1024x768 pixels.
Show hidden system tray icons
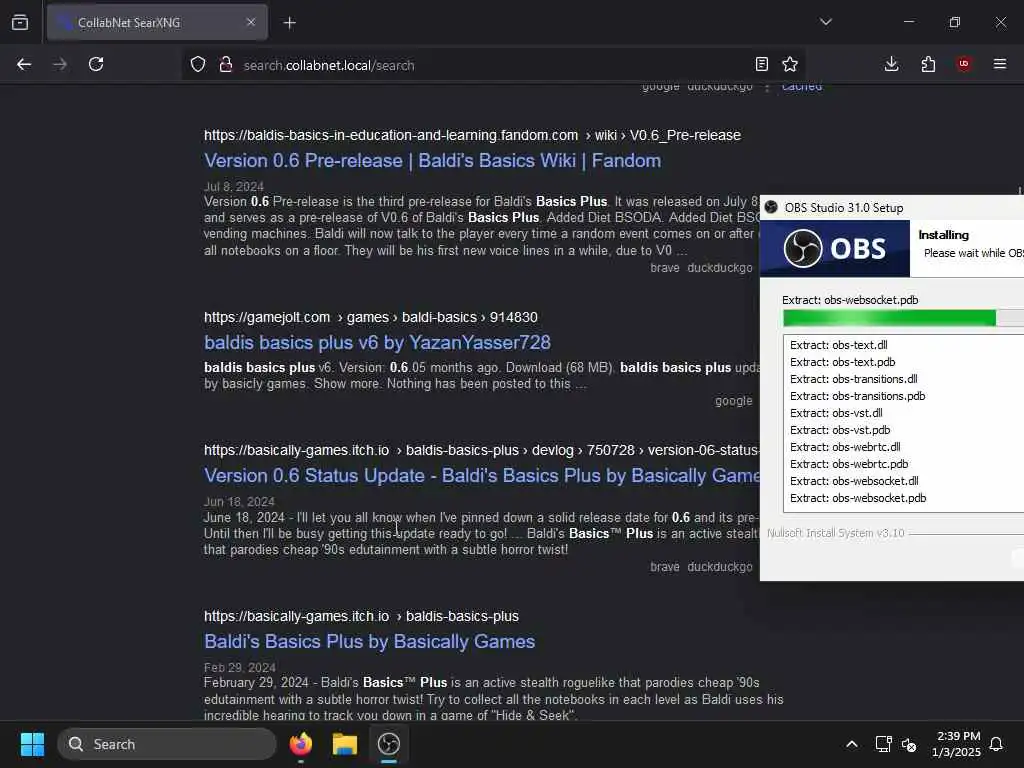852,744
